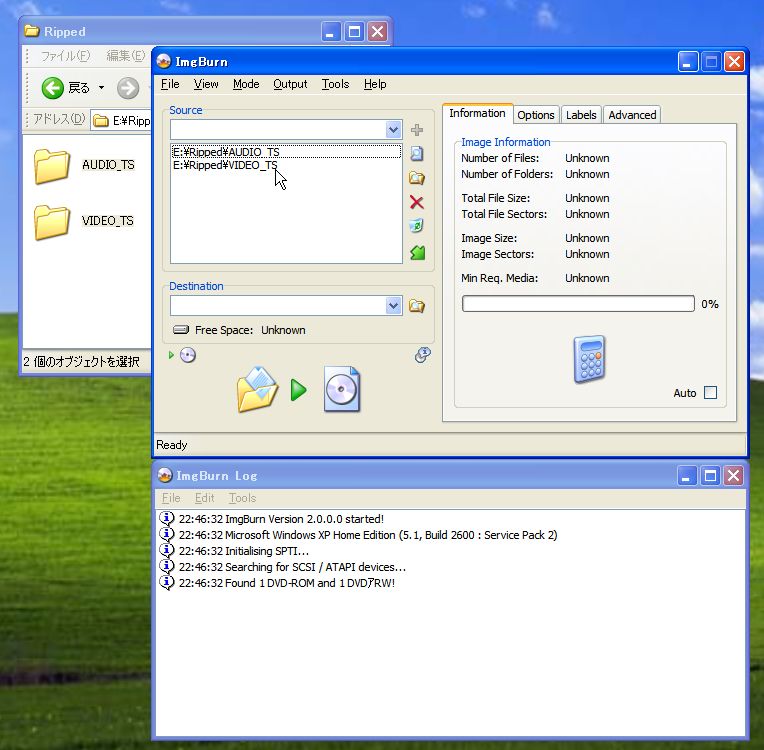Click the disc output-mode icon below Destination
This screenshot has height=750, width=764.
(x=188, y=355)
